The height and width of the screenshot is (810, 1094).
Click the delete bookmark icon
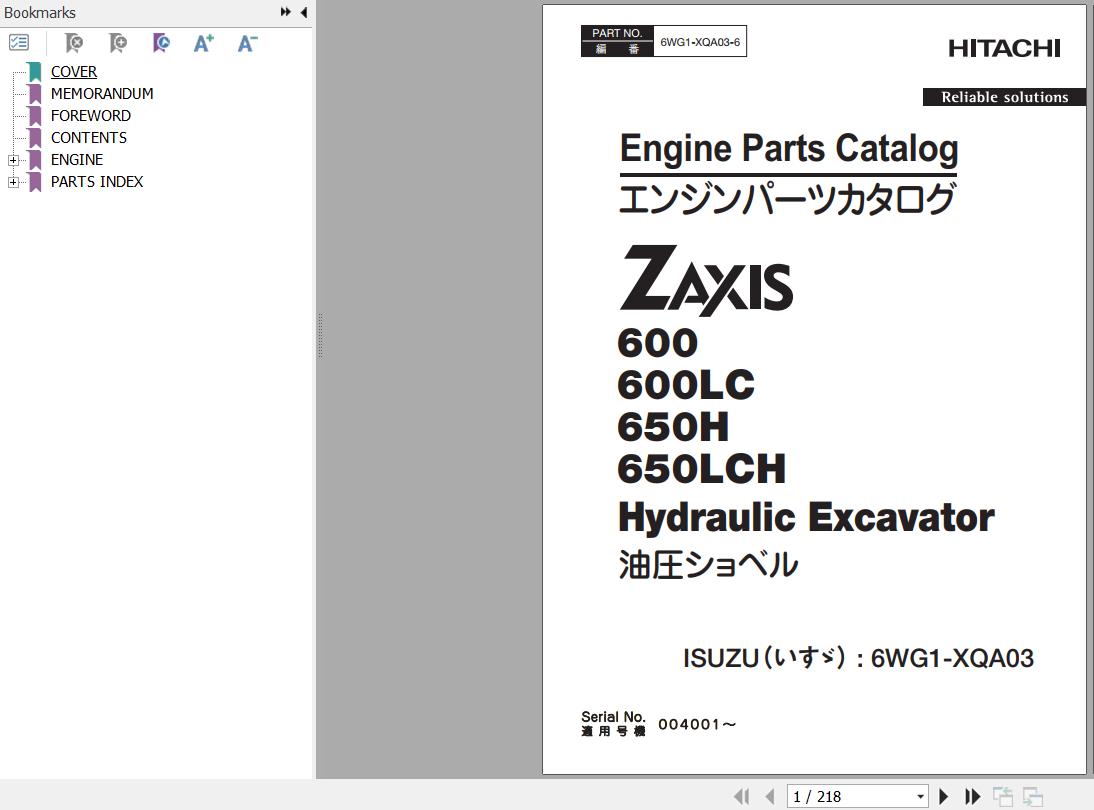[x=73, y=43]
